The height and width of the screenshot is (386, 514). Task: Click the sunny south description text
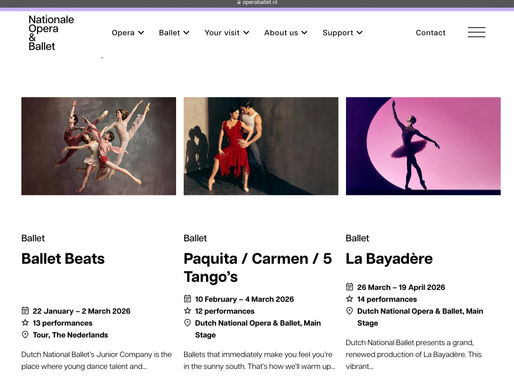coord(259,360)
